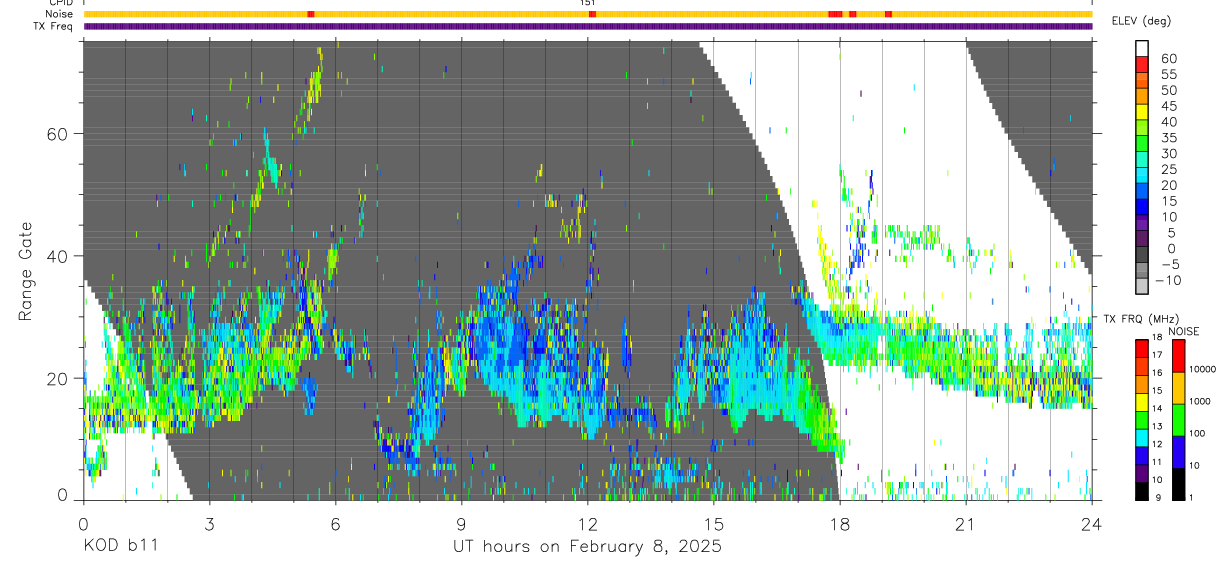Click the NOISE legend label "1000"
The width and height of the screenshot is (1228, 567).
(1198, 401)
